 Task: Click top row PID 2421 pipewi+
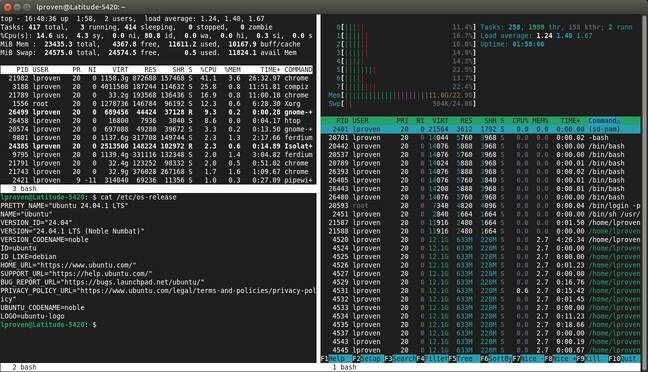pos(157,180)
